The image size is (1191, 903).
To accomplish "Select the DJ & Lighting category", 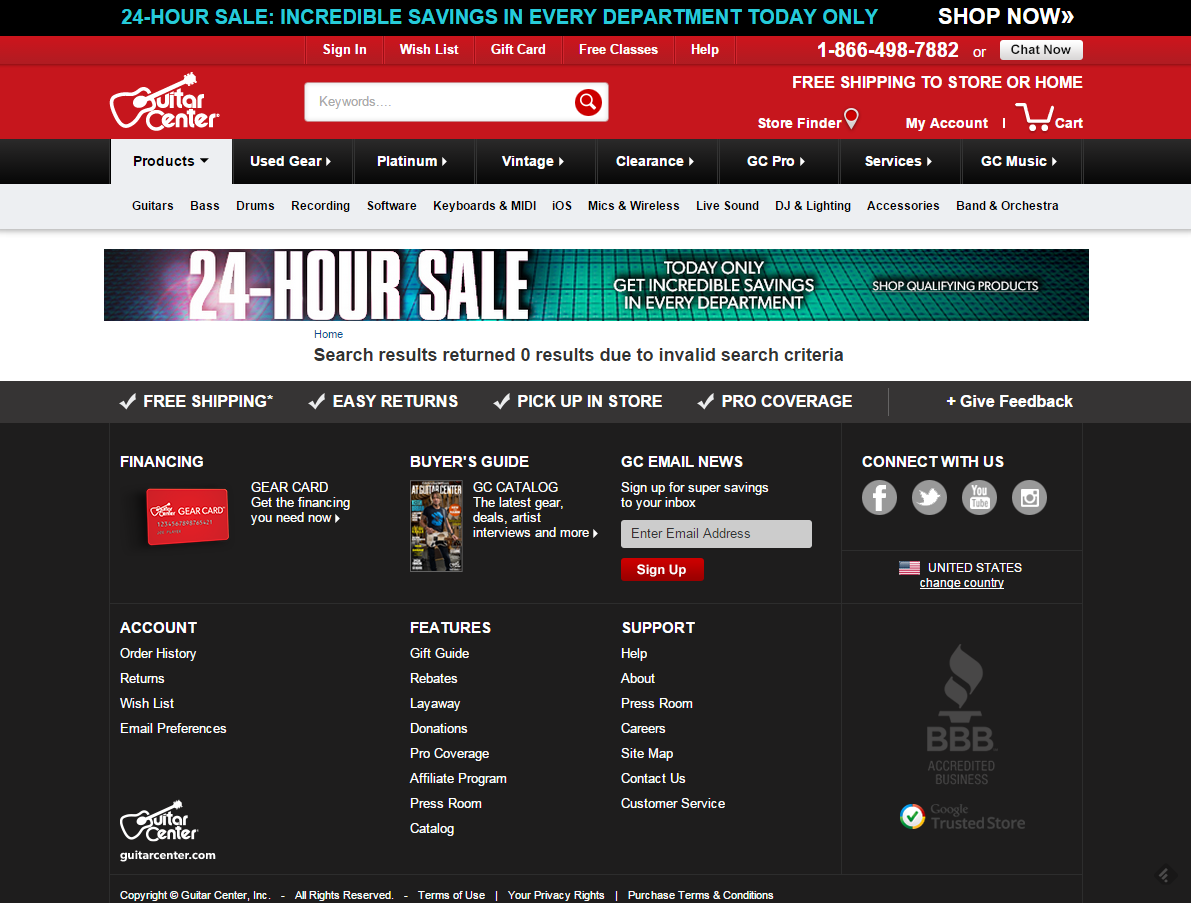I will click(x=813, y=206).
